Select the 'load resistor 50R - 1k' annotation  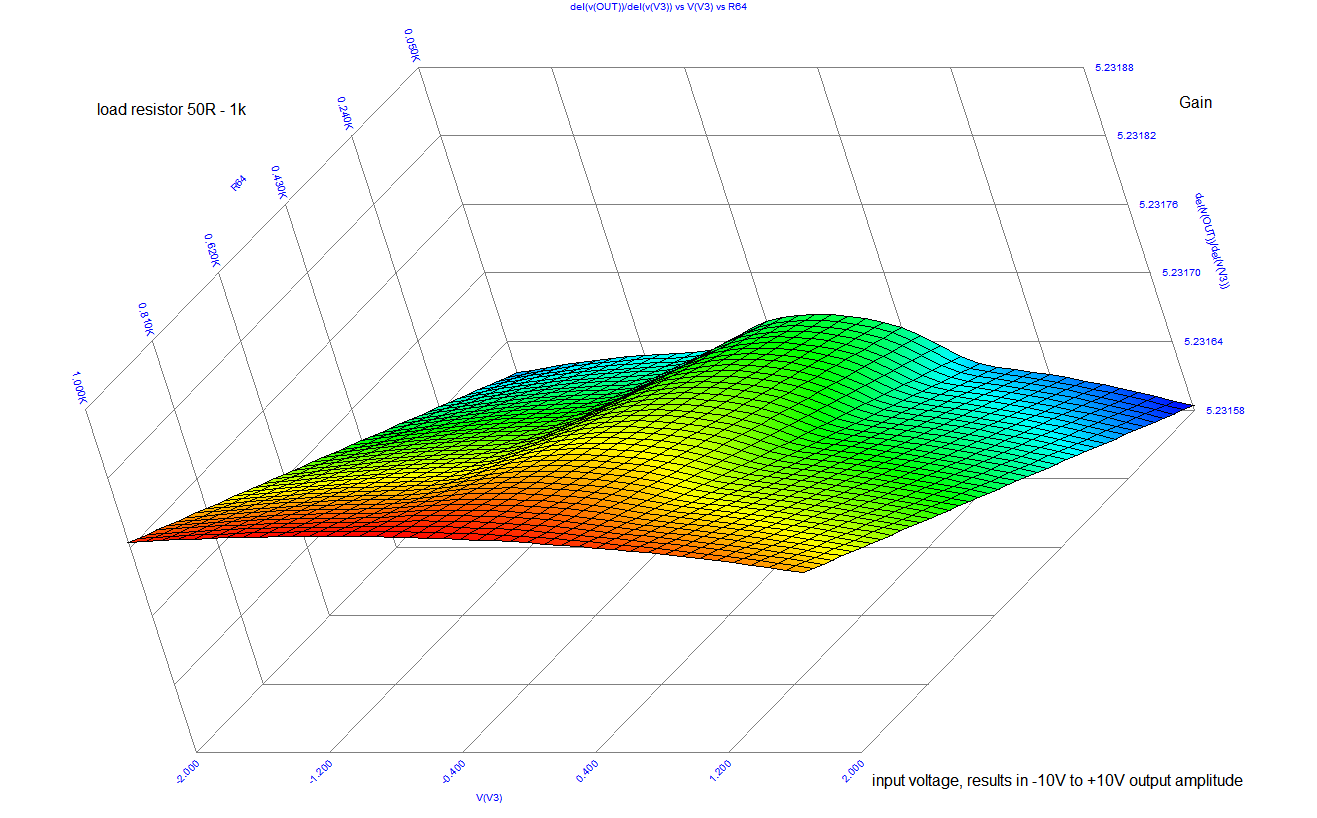click(x=171, y=110)
